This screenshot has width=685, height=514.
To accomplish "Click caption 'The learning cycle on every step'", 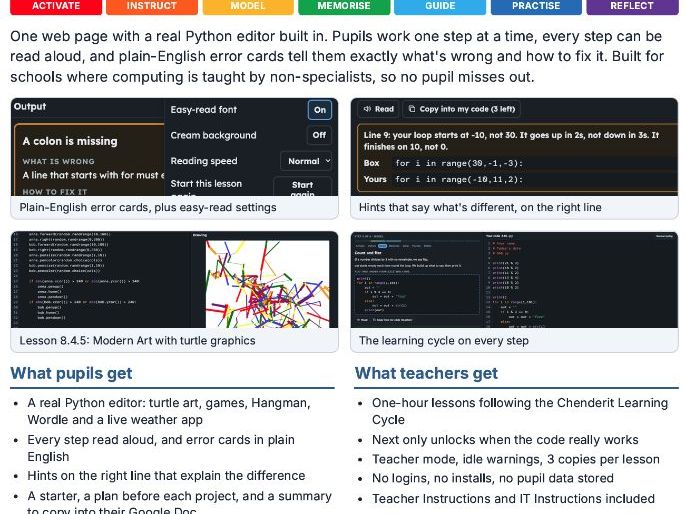I will (x=443, y=341).
